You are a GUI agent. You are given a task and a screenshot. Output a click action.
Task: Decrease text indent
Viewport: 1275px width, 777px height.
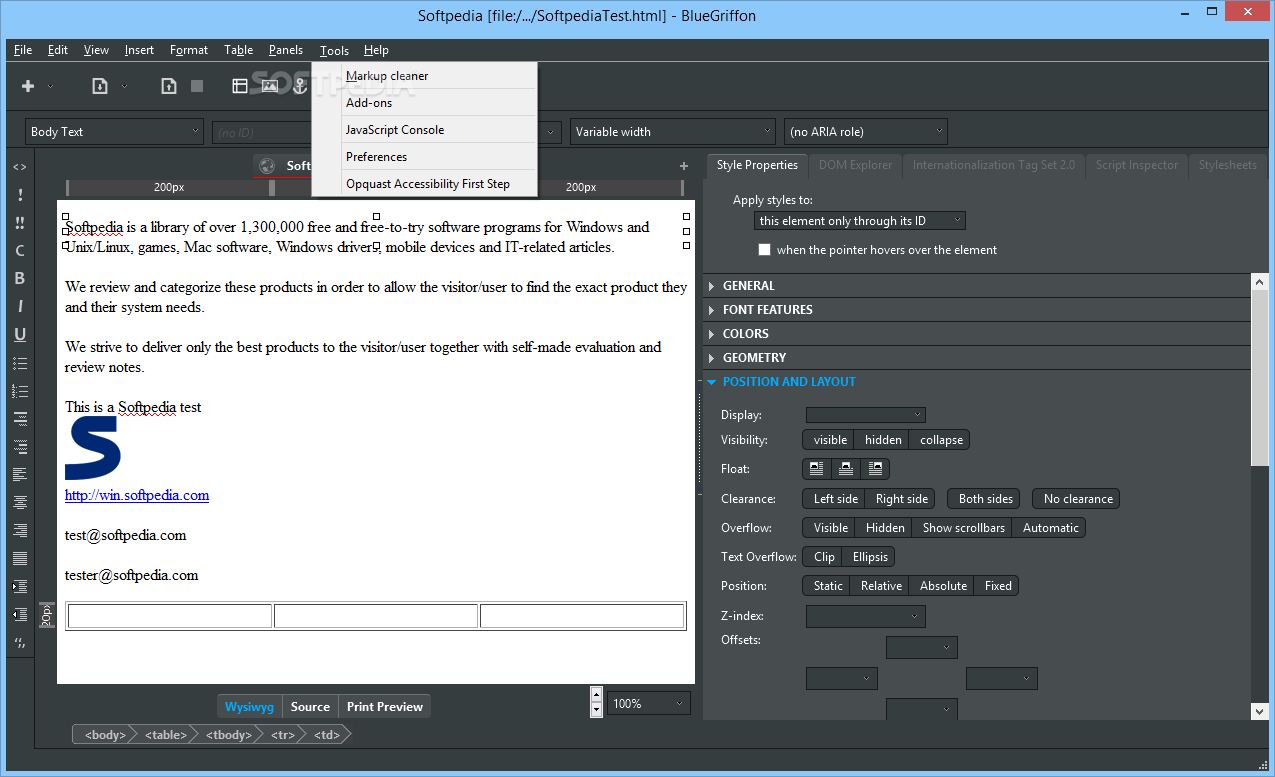click(20, 614)
